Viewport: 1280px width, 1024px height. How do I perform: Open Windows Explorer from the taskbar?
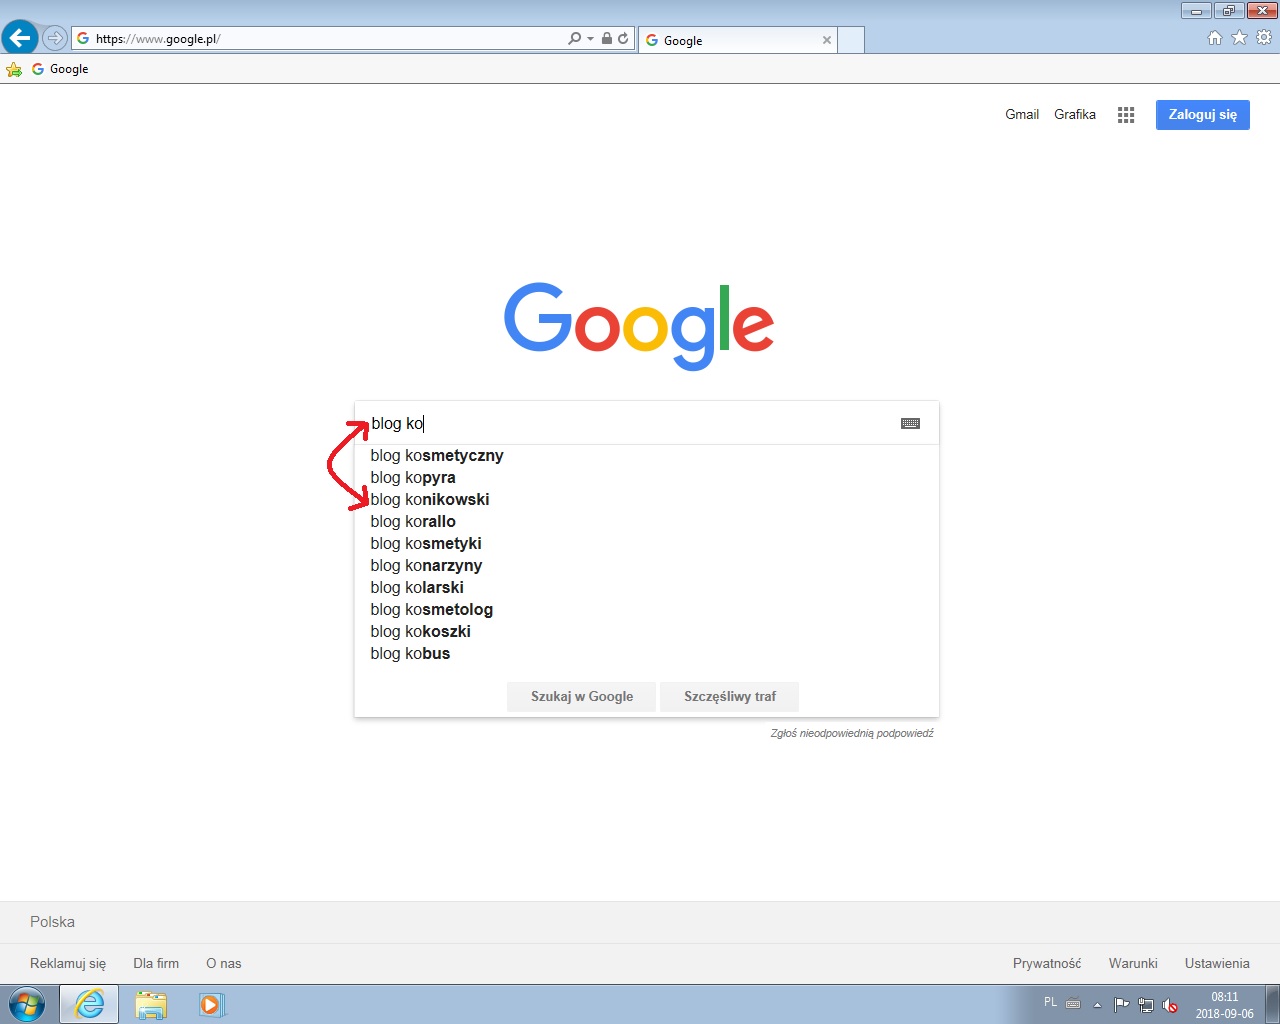coord(151,1004)
